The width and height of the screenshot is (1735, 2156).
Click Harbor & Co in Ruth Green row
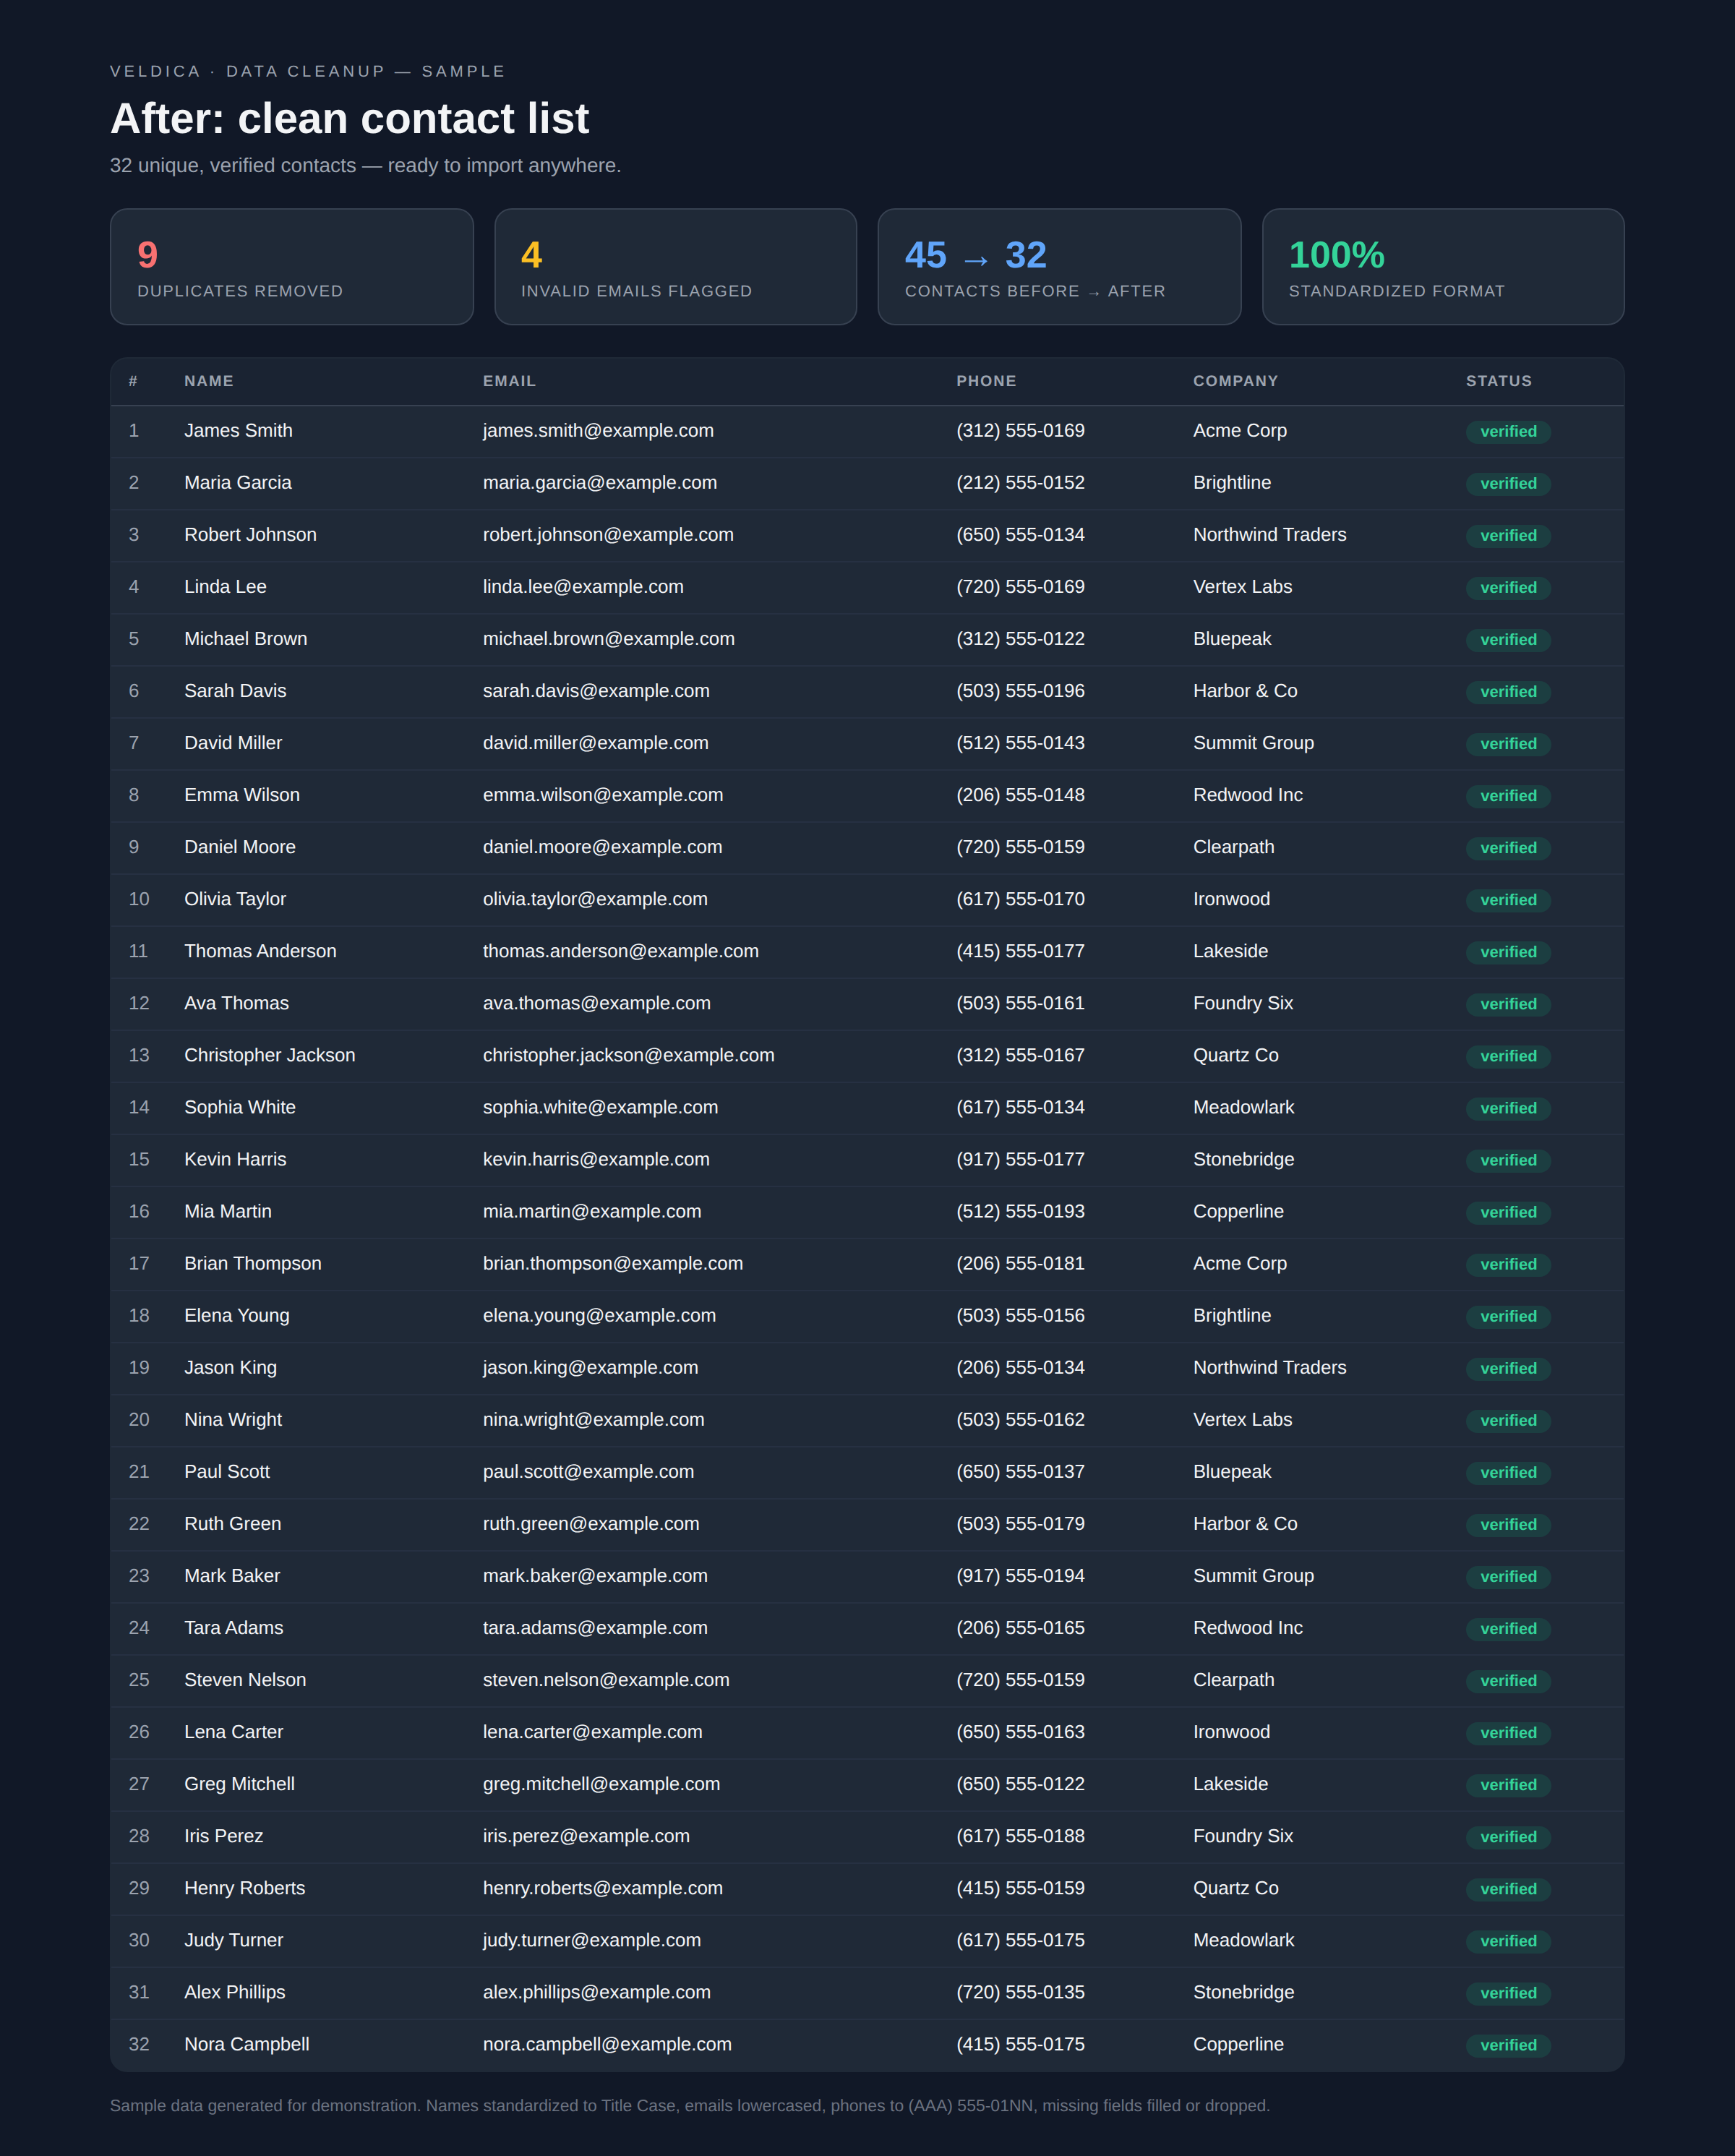[1245, 1523]
